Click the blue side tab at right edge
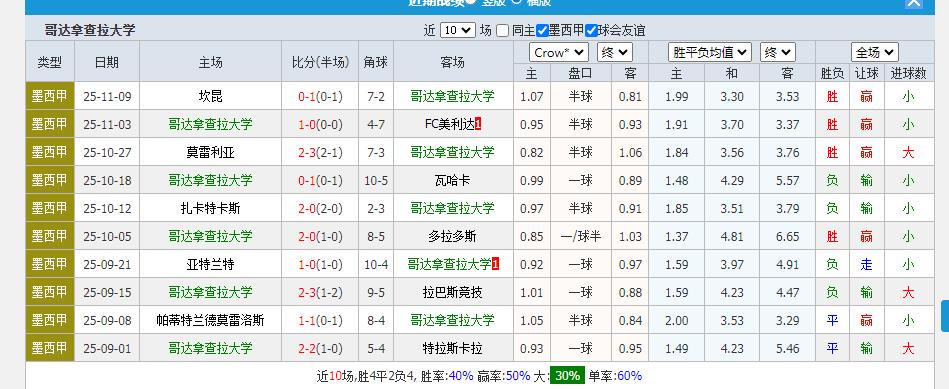Viewport: 949px width, 389px height. (x=945, y=315)
